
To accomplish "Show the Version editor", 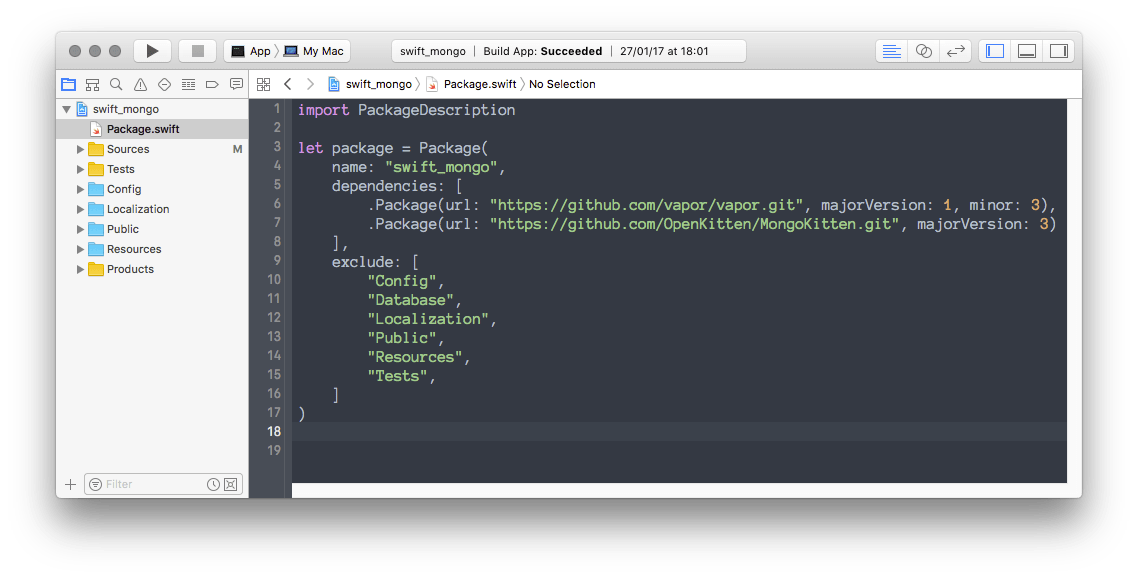I will 956,51.
